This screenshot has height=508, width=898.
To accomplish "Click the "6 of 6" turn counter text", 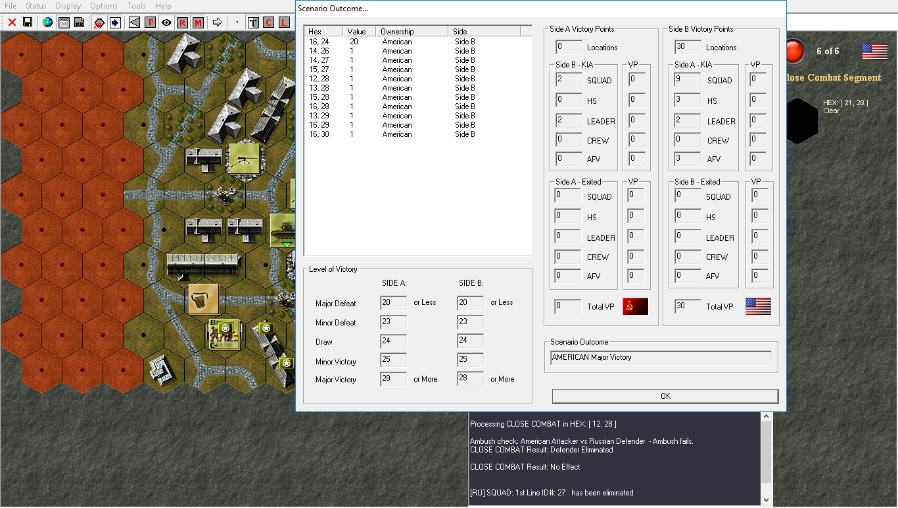I will click(828, 51).
